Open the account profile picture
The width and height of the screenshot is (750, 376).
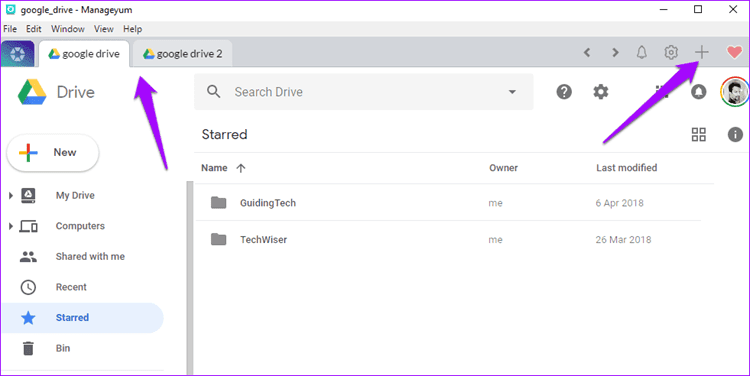click(734, 91)
